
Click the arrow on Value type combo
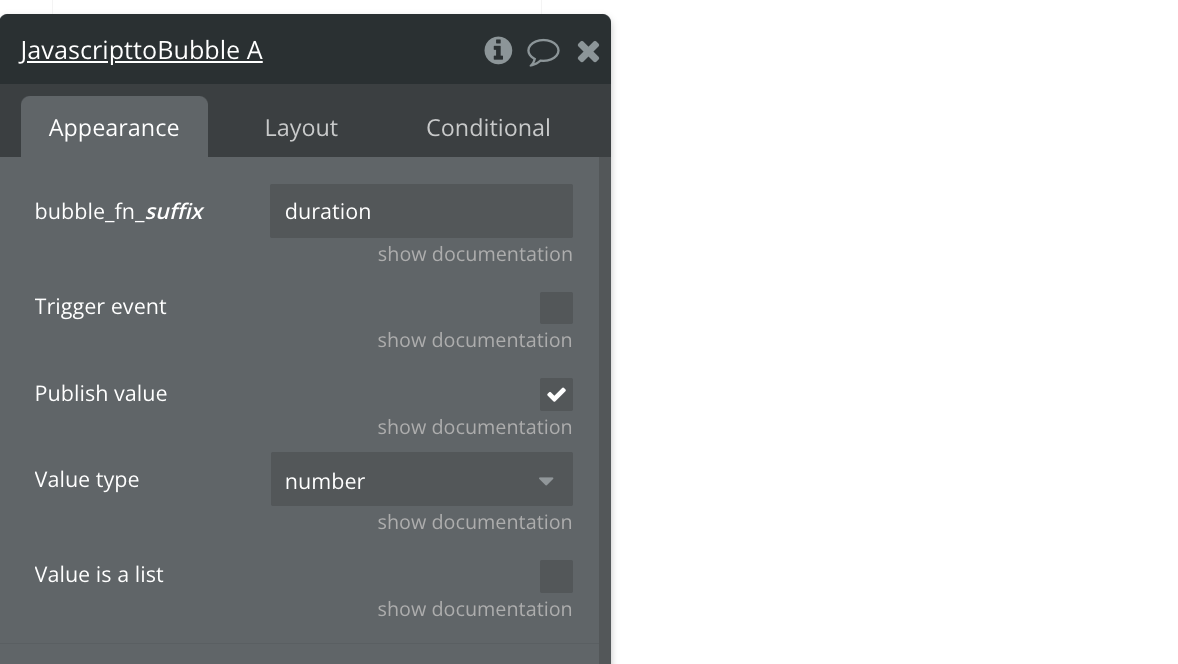(546, 481)
